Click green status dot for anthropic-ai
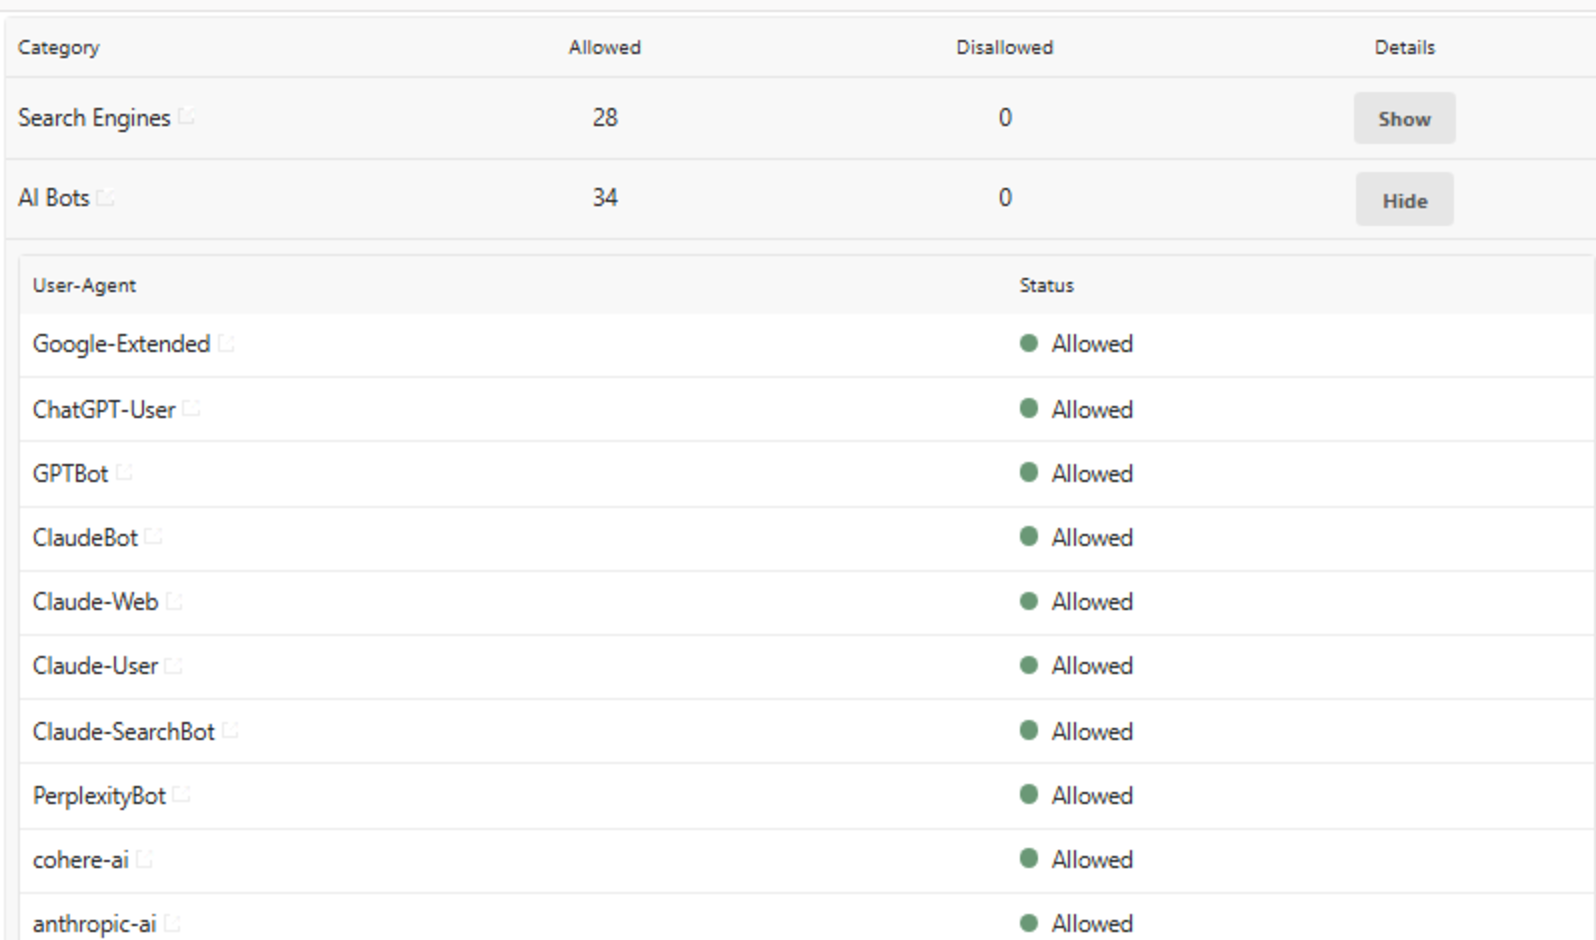The image size is (1596, 940). [x=1028, y=922]
